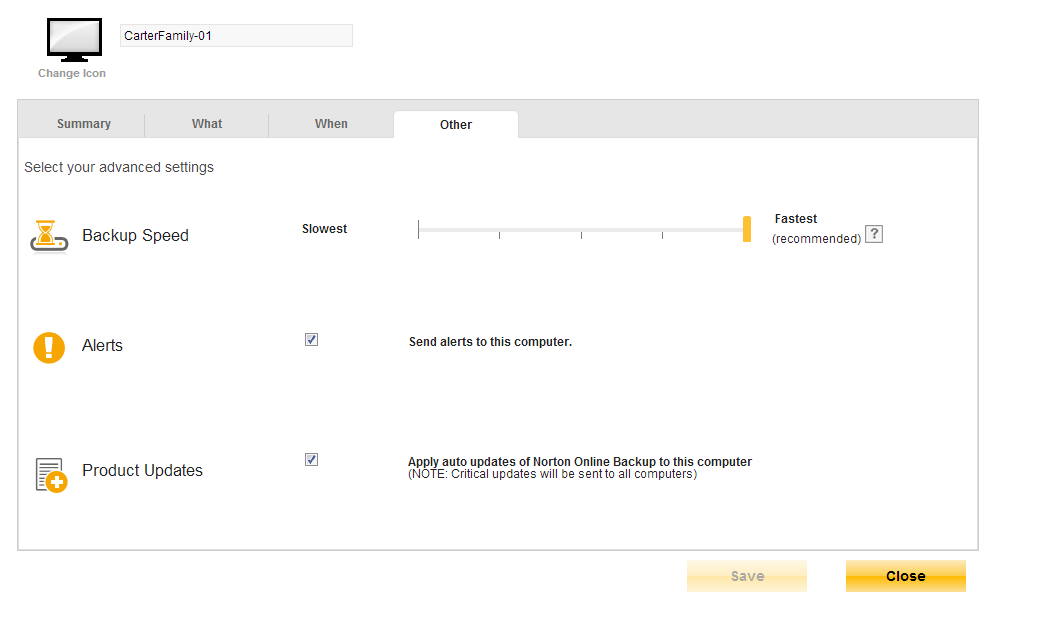Click the Backup Speed hourglass icon

(x=49, y=236)
